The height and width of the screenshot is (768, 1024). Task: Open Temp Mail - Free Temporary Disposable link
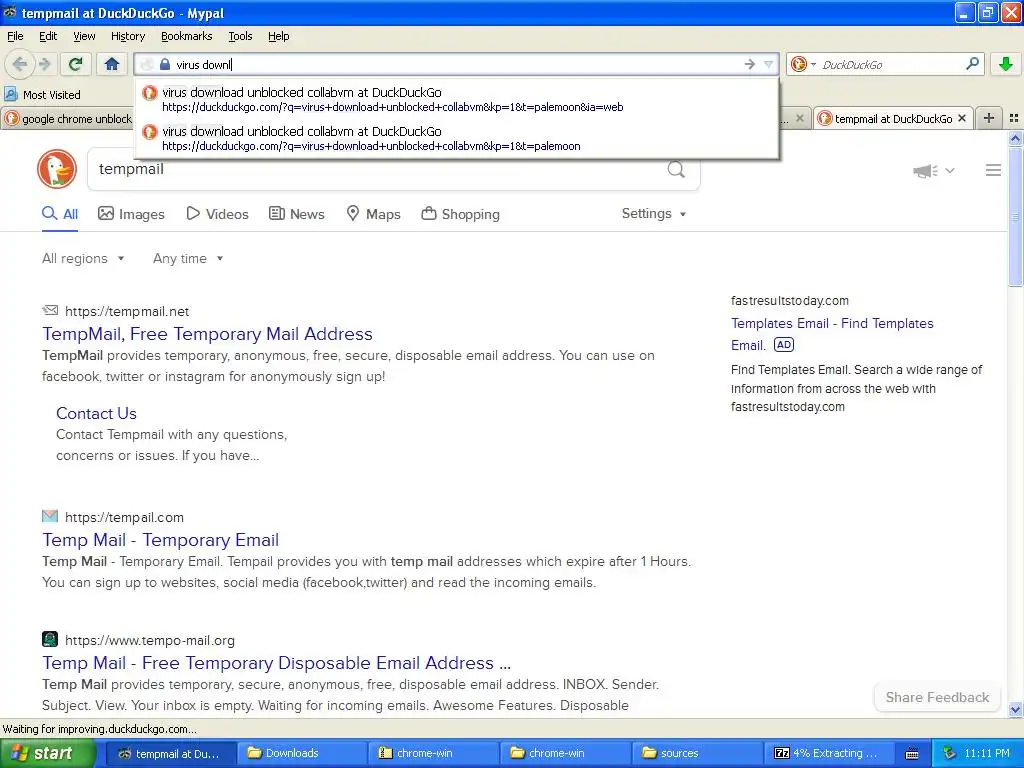276,663
